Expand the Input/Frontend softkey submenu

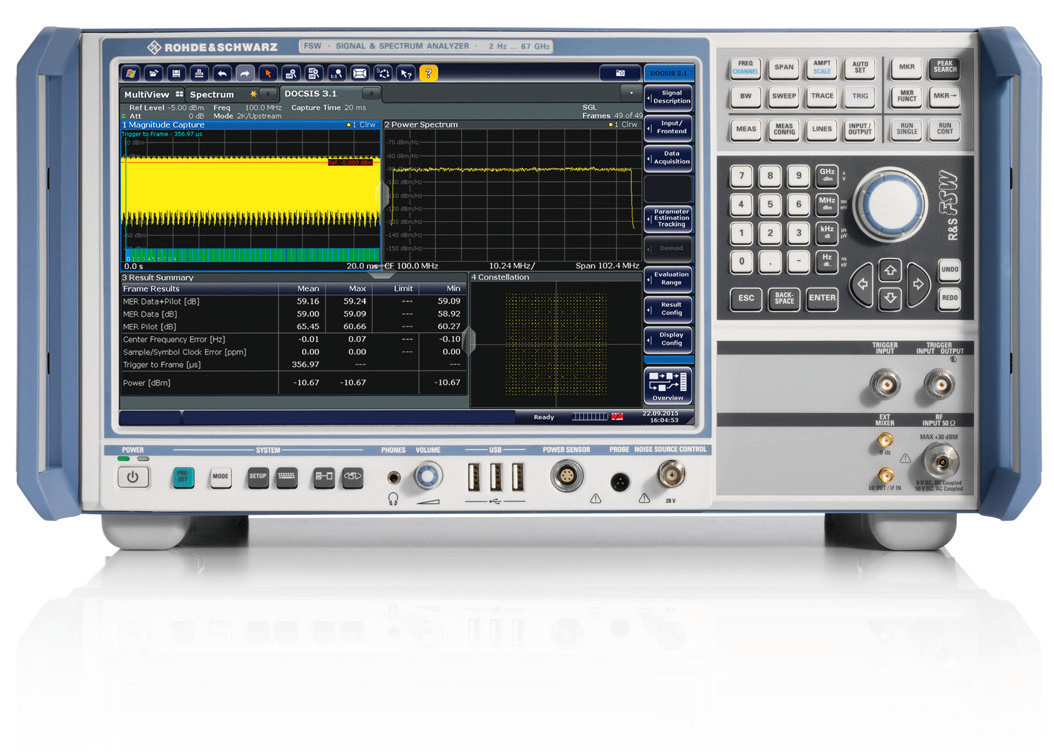tap(669, 127)
